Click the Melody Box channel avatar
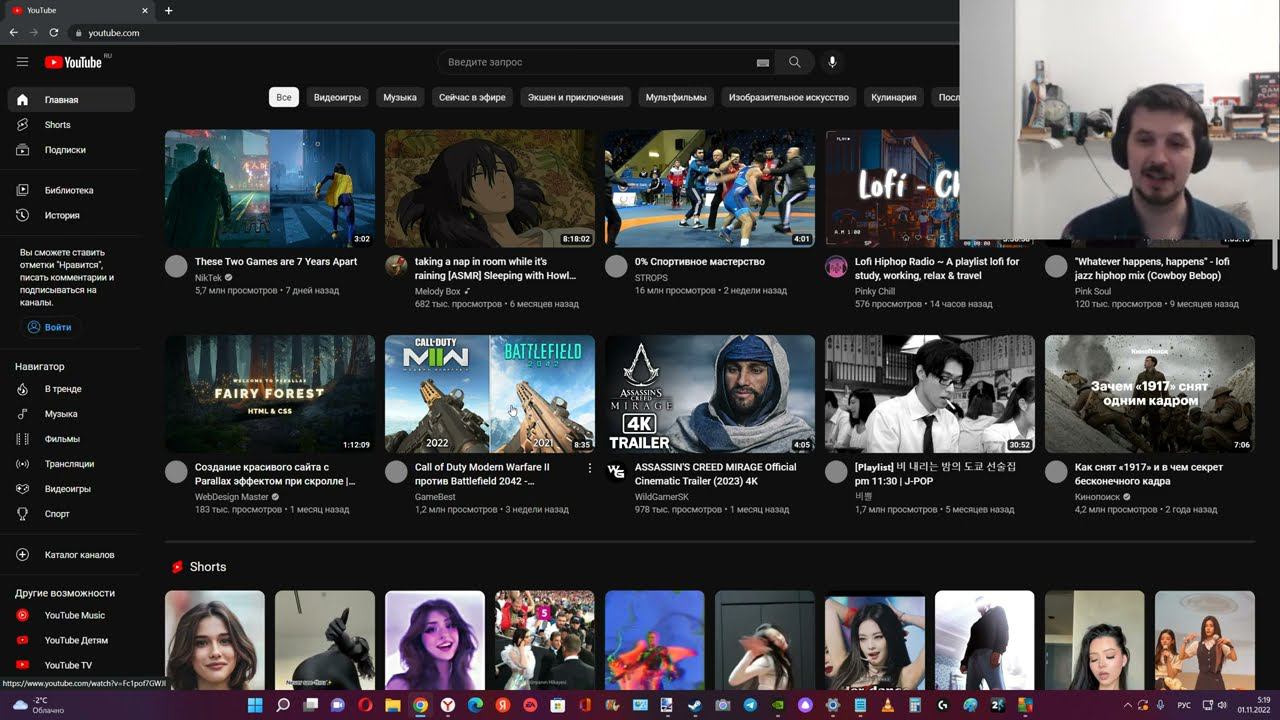This screenshot has height=720, width=1280. (396, 266)
